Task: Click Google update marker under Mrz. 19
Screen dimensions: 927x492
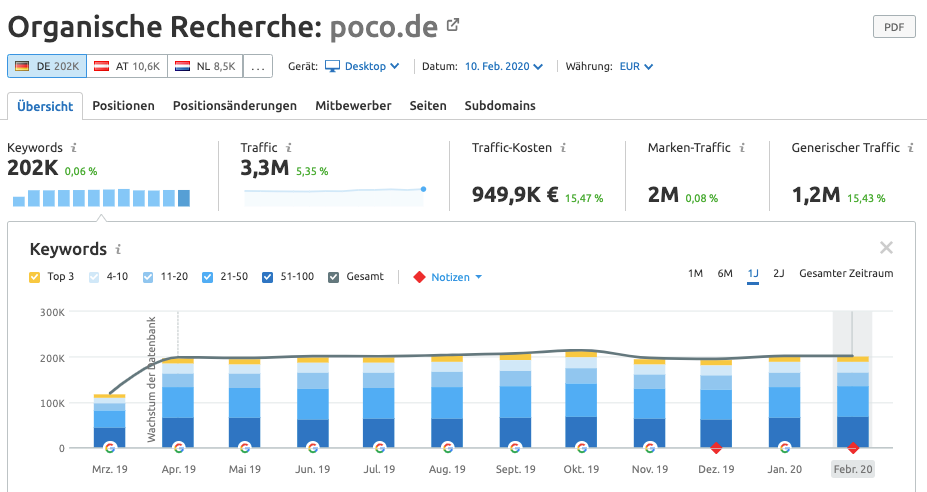Action: tap(110, 448)
